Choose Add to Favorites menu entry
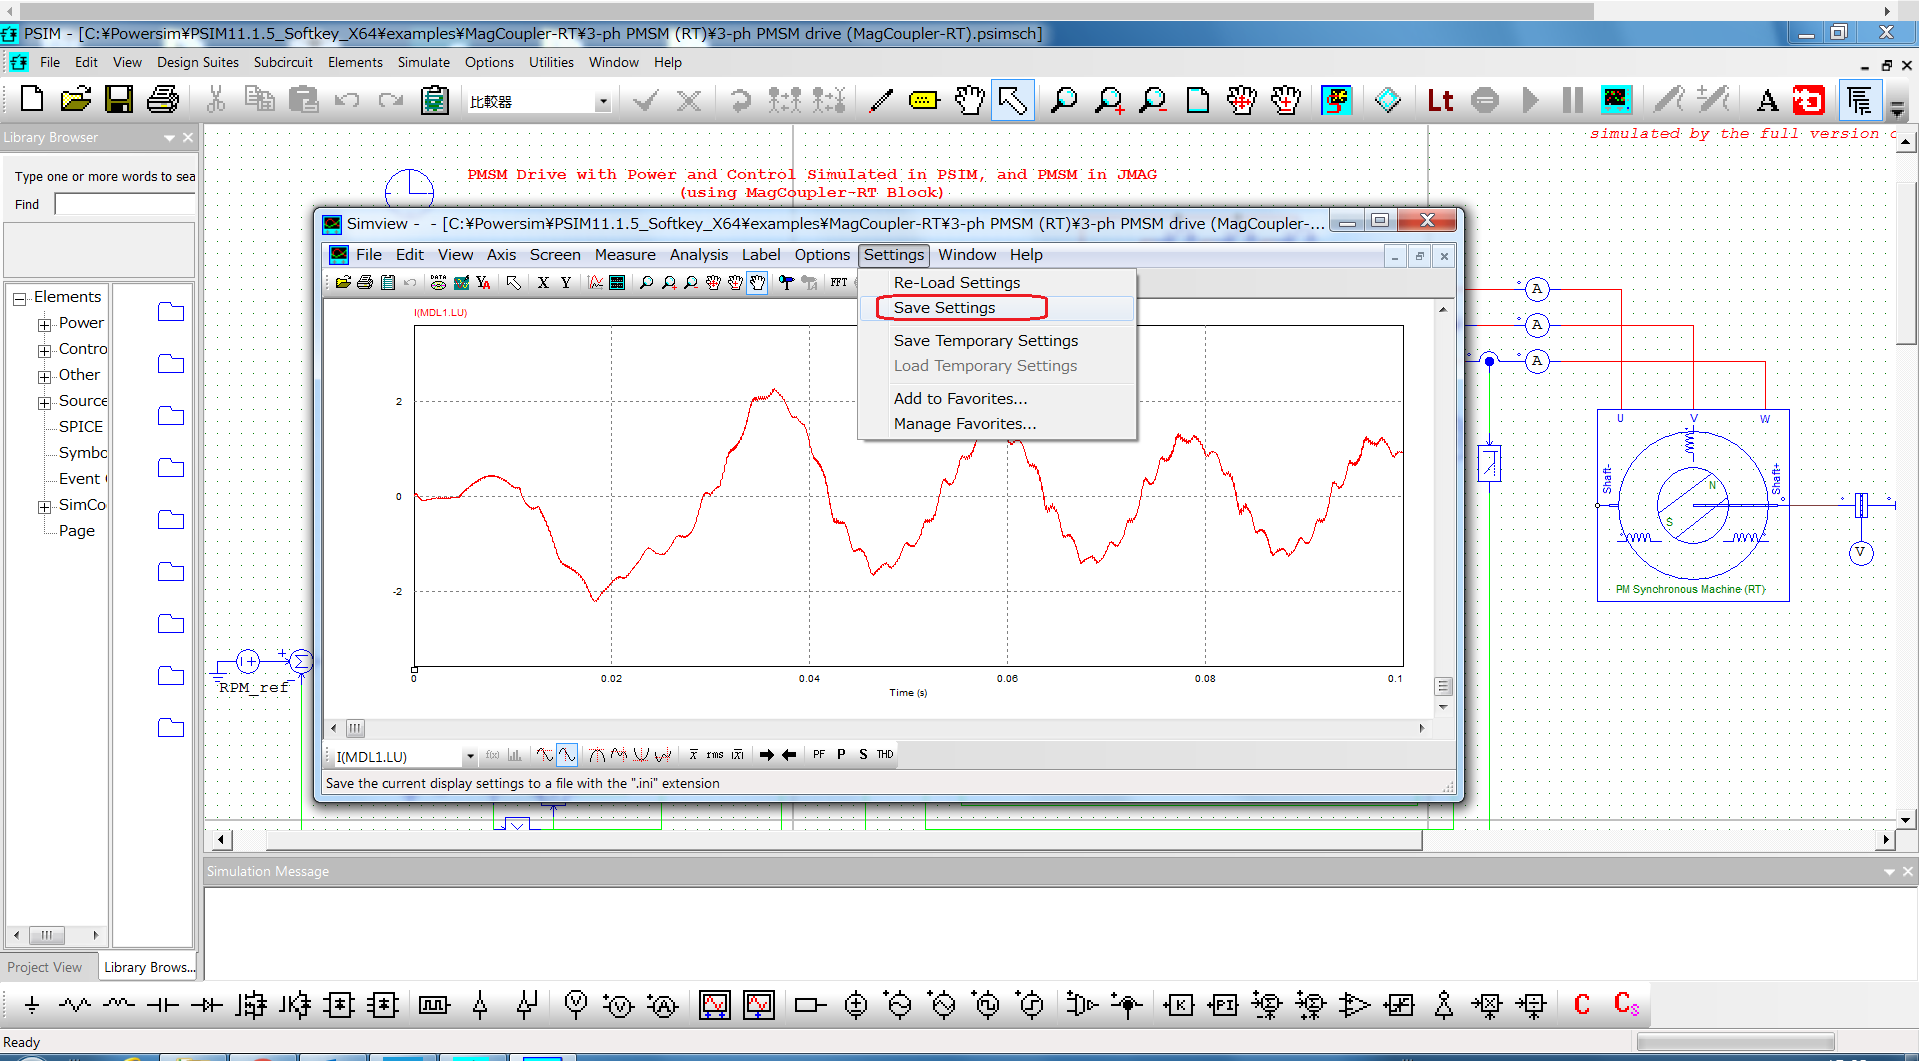The image size is (1919, 1061). coord(960,398)
